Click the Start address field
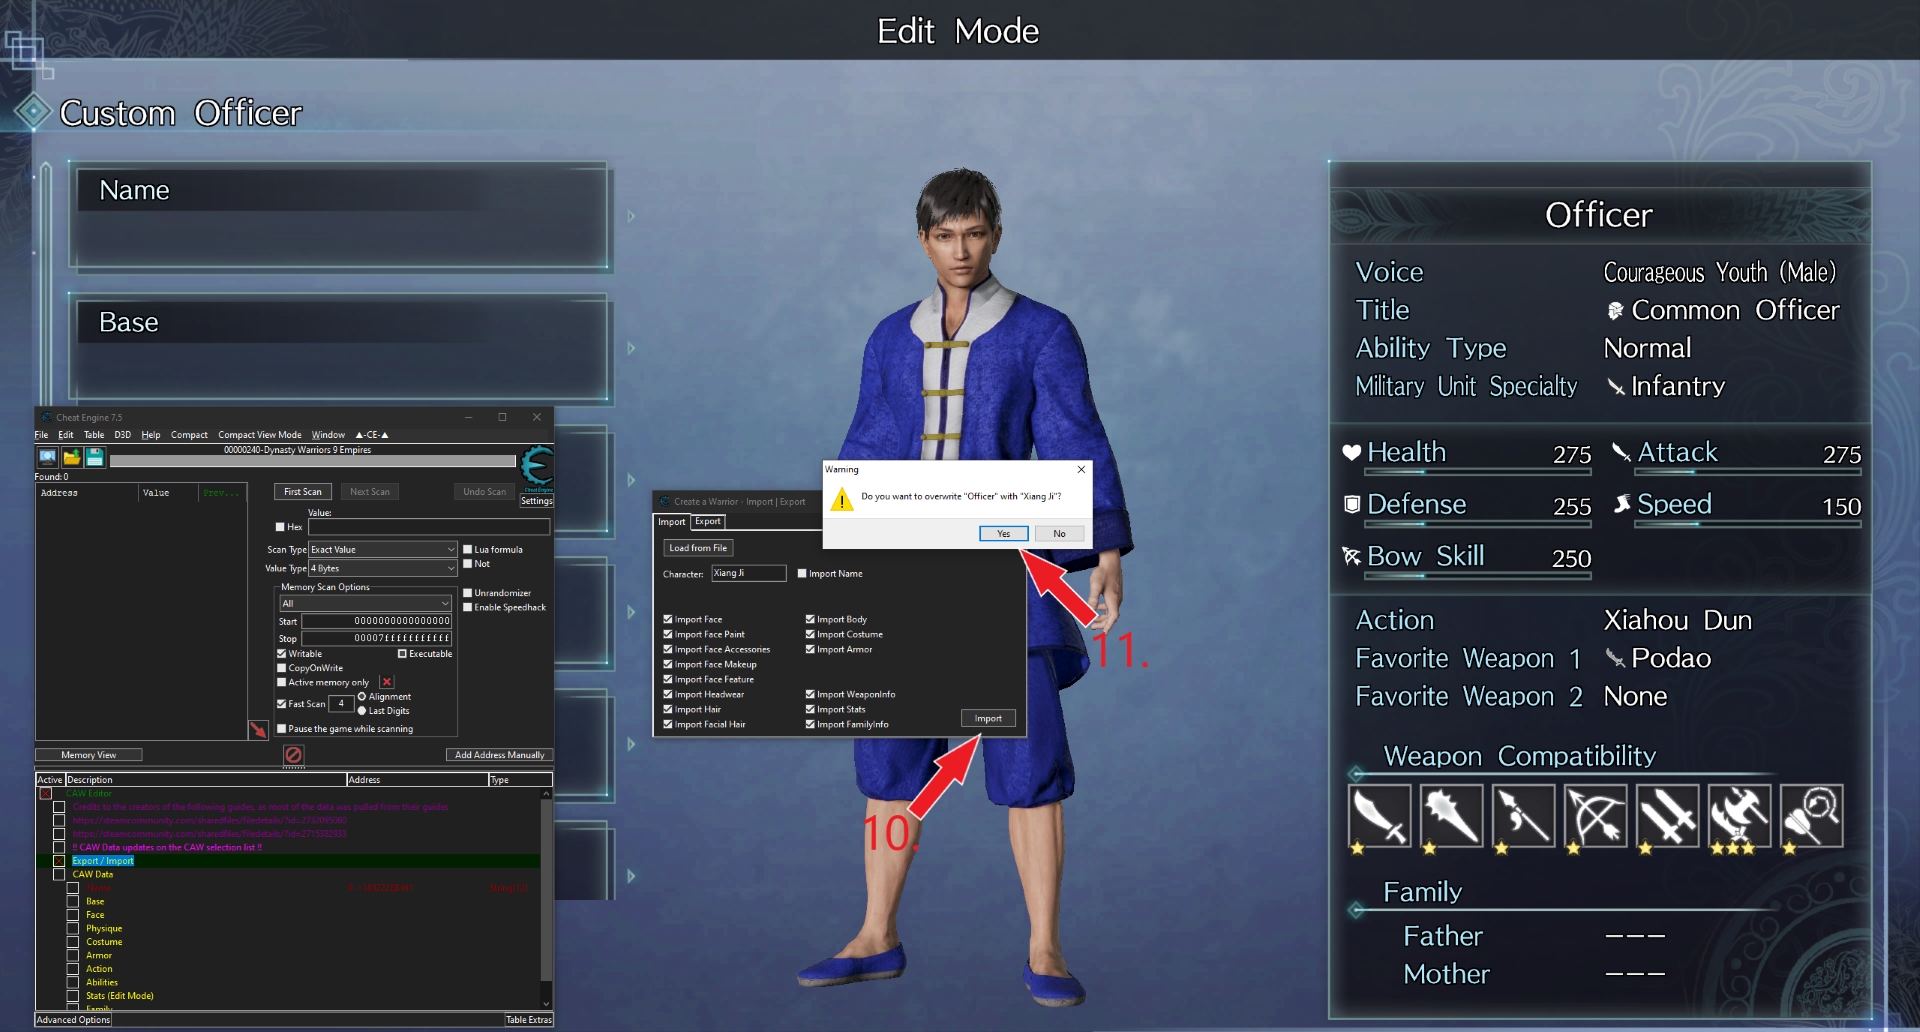Screen dimensions: 1920x1032 [x=377, y=622]
